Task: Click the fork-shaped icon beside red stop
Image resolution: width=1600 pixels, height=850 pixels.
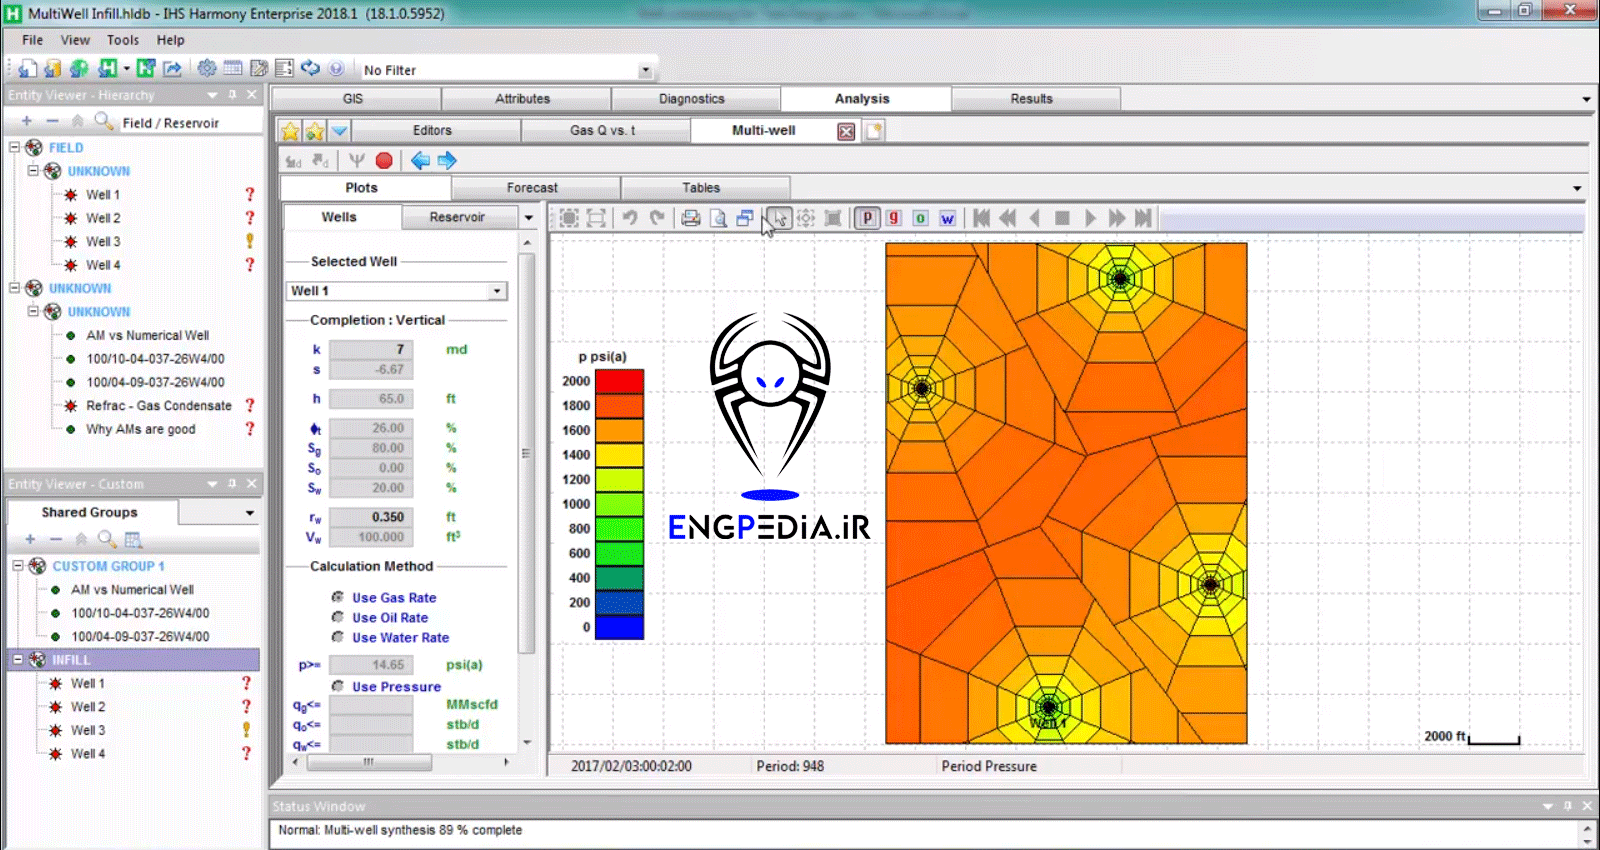Action: 357,160
